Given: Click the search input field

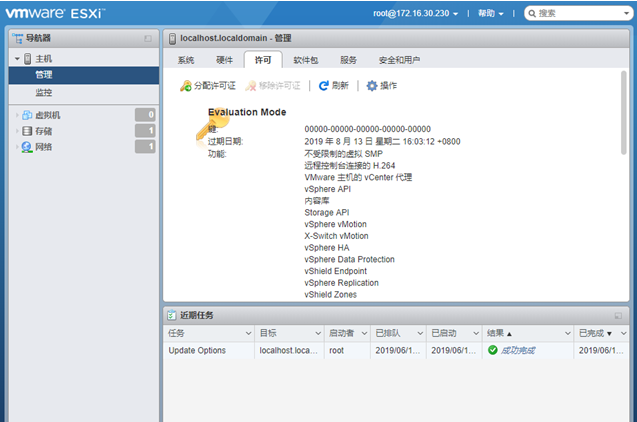Looking at the screenshot, I should coord(579,13).
